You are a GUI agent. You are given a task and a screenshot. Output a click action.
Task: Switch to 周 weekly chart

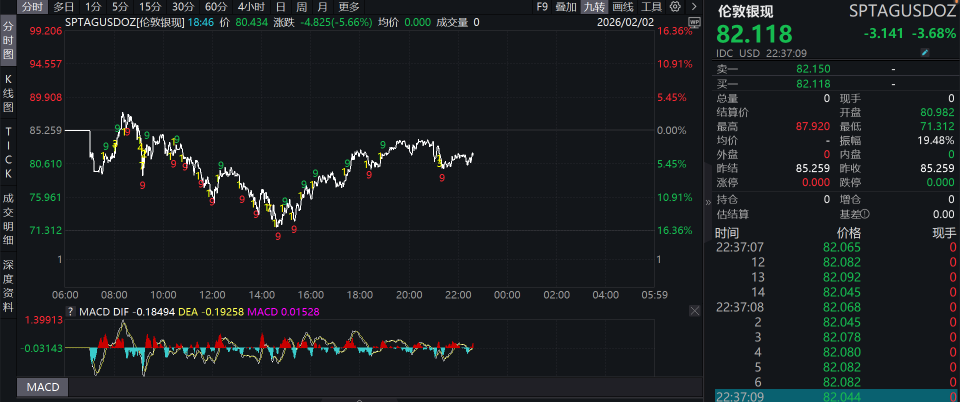(x=301, y=7)
